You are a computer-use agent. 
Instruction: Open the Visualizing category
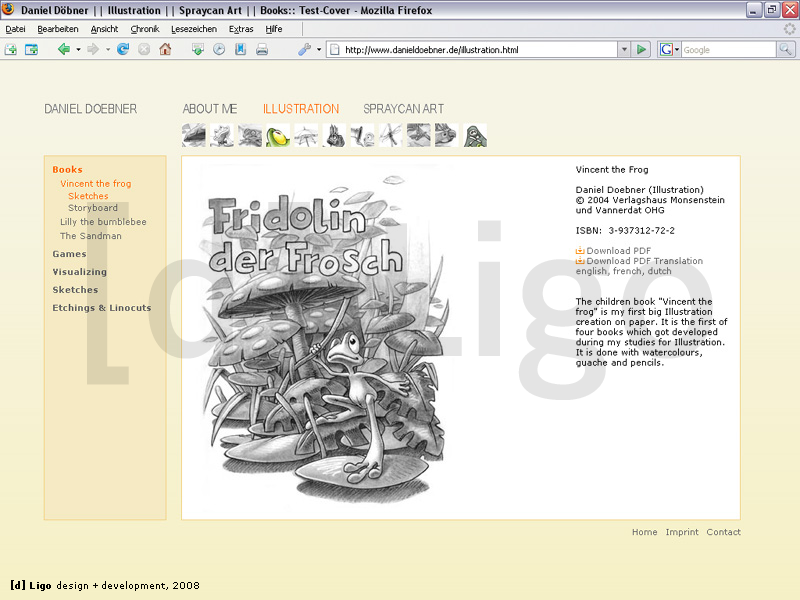80,272
